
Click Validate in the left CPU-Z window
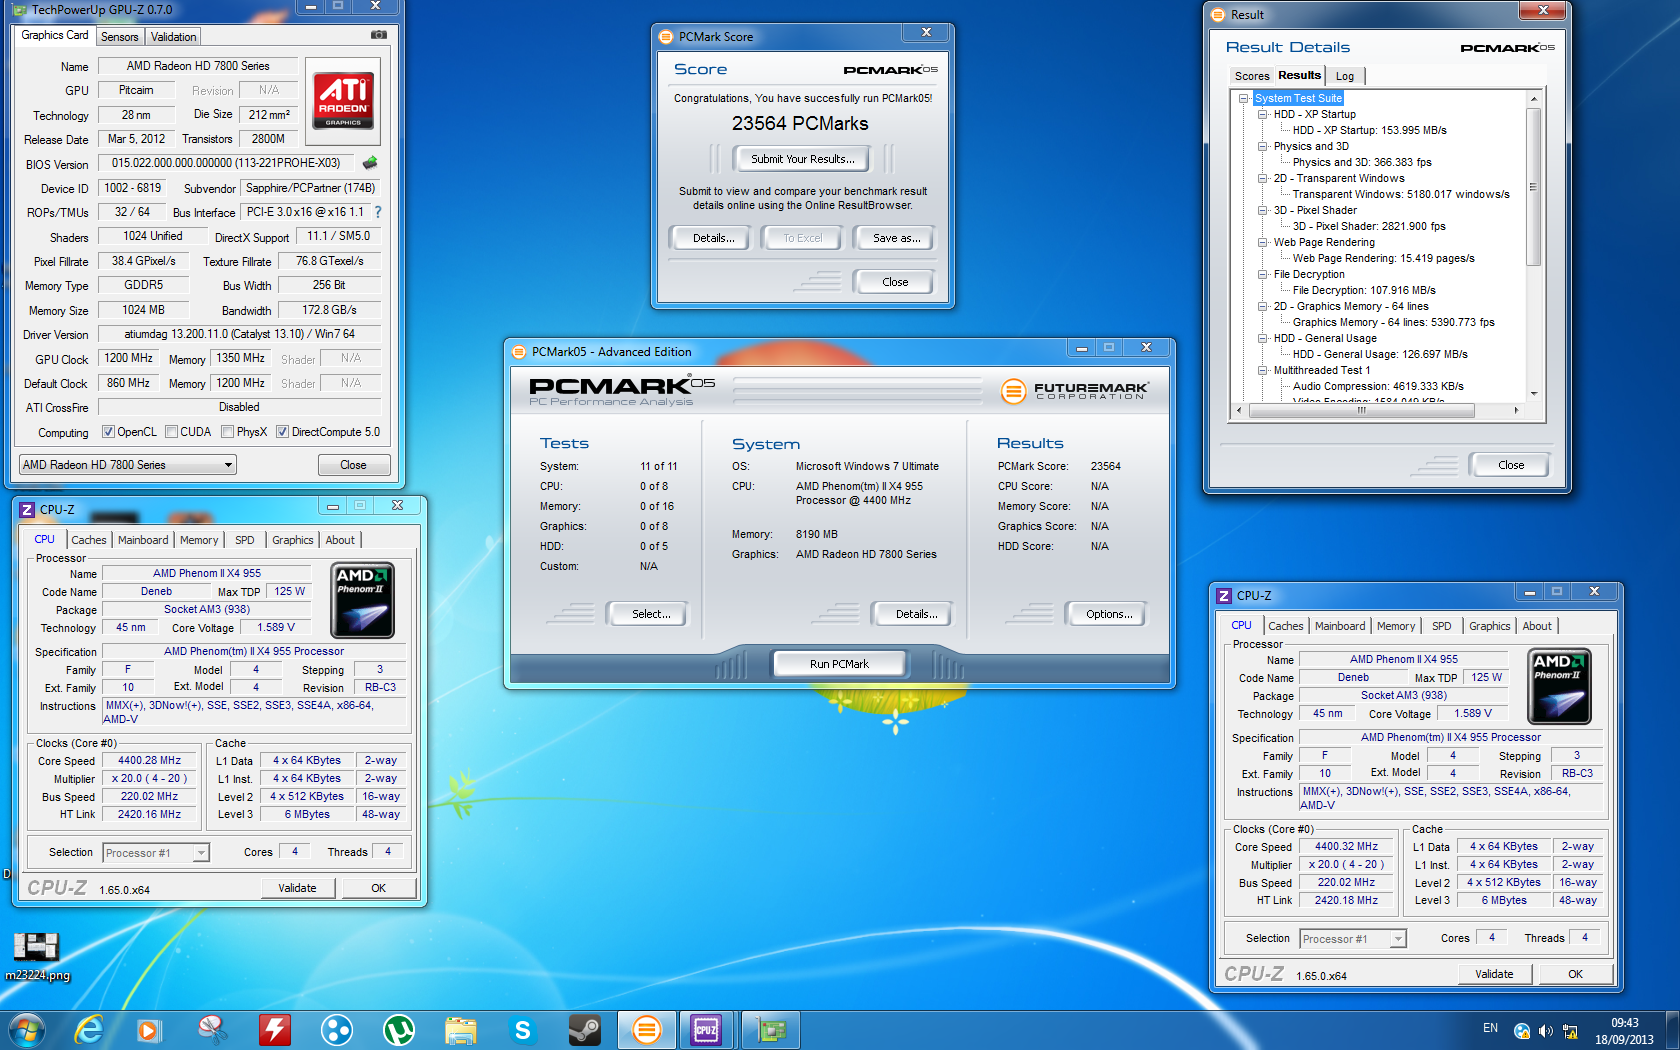pos(297,888)
